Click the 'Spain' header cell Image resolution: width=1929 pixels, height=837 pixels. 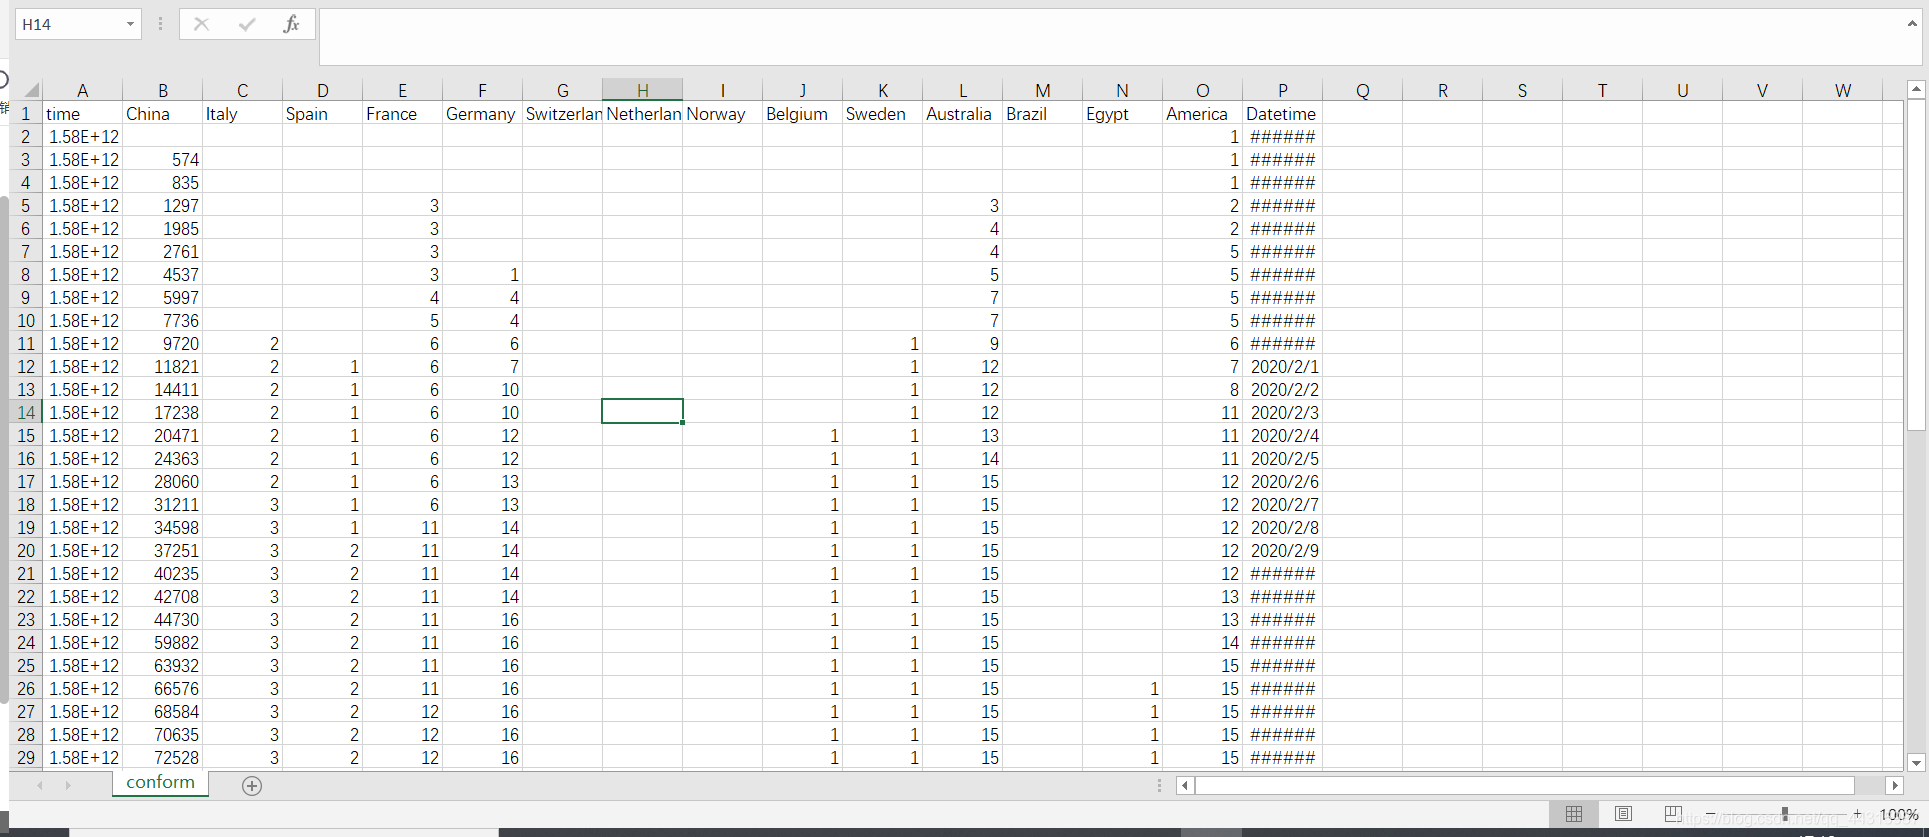pos(322,113)
